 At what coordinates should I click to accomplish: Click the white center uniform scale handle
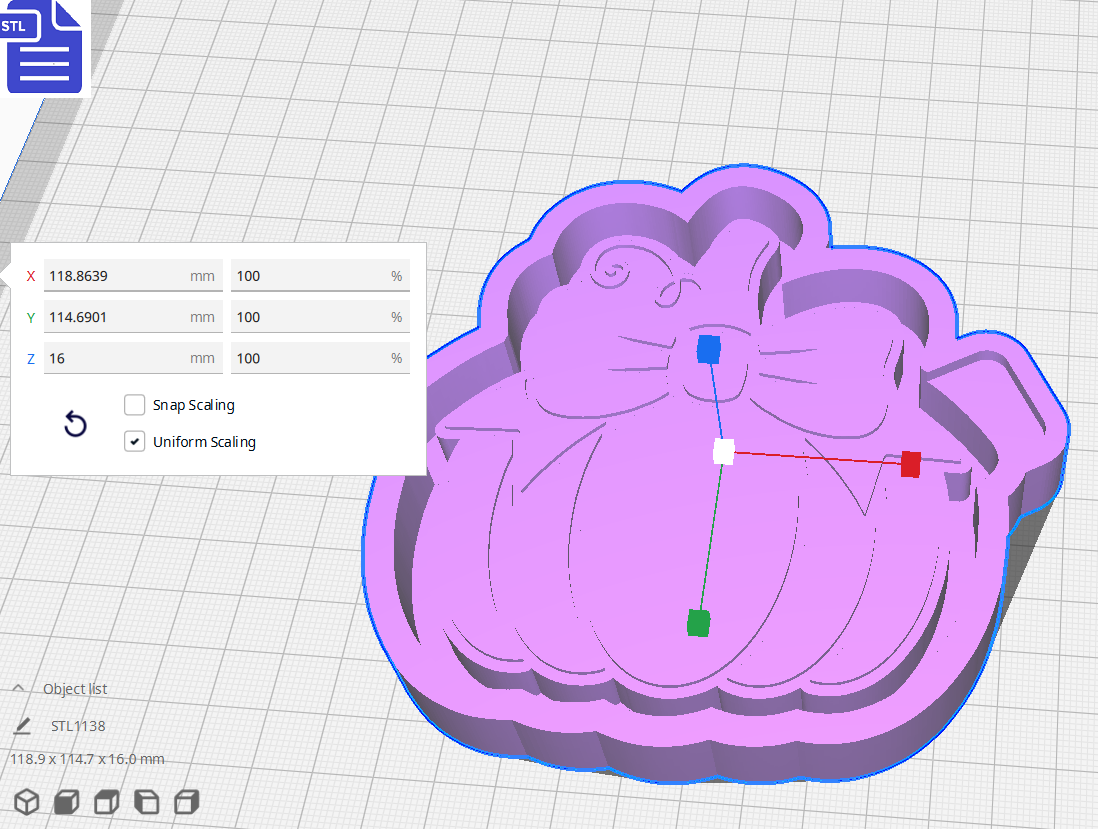pyautogui.click(x=722, y=453)
